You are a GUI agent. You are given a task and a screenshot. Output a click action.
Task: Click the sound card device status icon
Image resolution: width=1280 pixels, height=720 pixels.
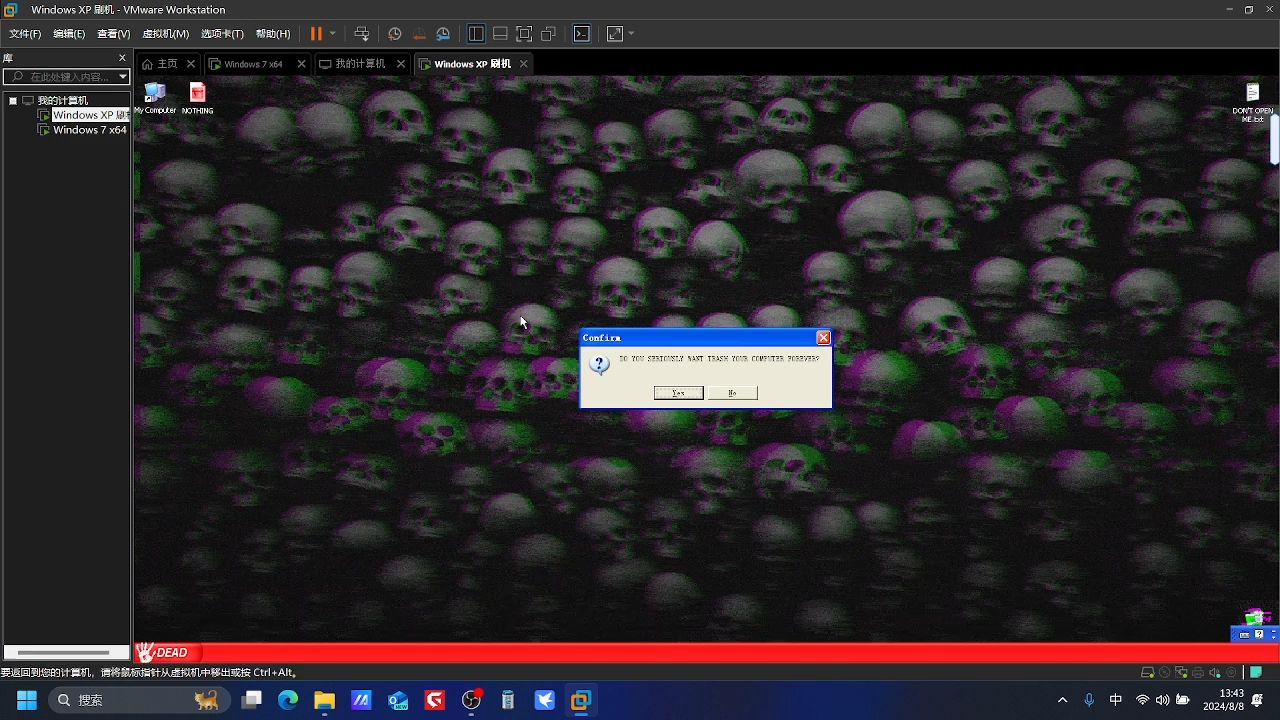(x=1215, y=673)
